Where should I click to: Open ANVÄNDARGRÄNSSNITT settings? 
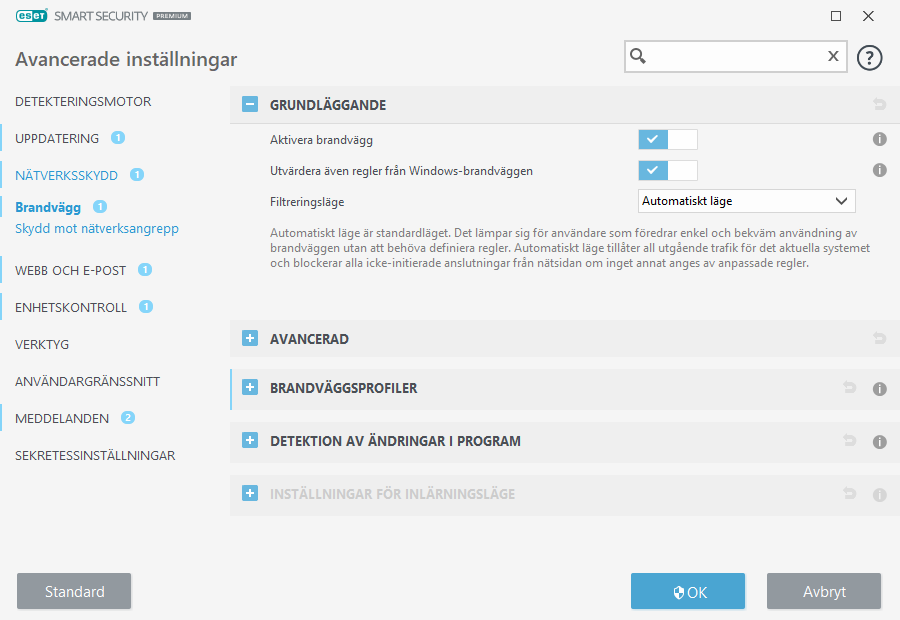87,382
